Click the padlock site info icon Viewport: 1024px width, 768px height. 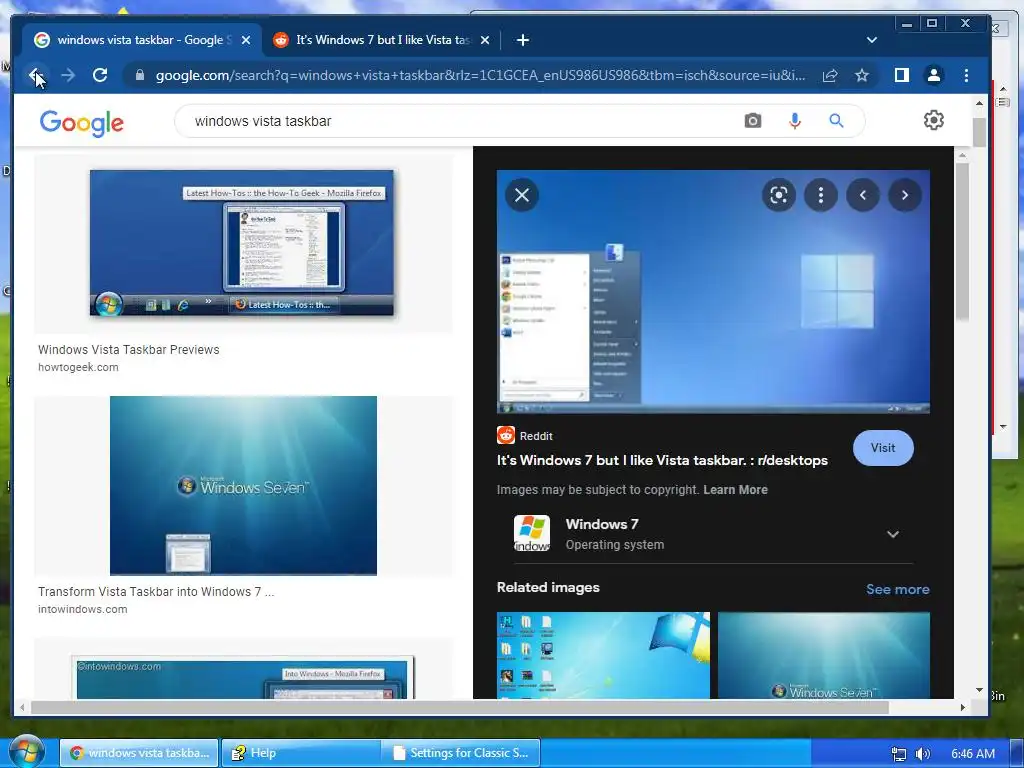(x=140, y=75)
